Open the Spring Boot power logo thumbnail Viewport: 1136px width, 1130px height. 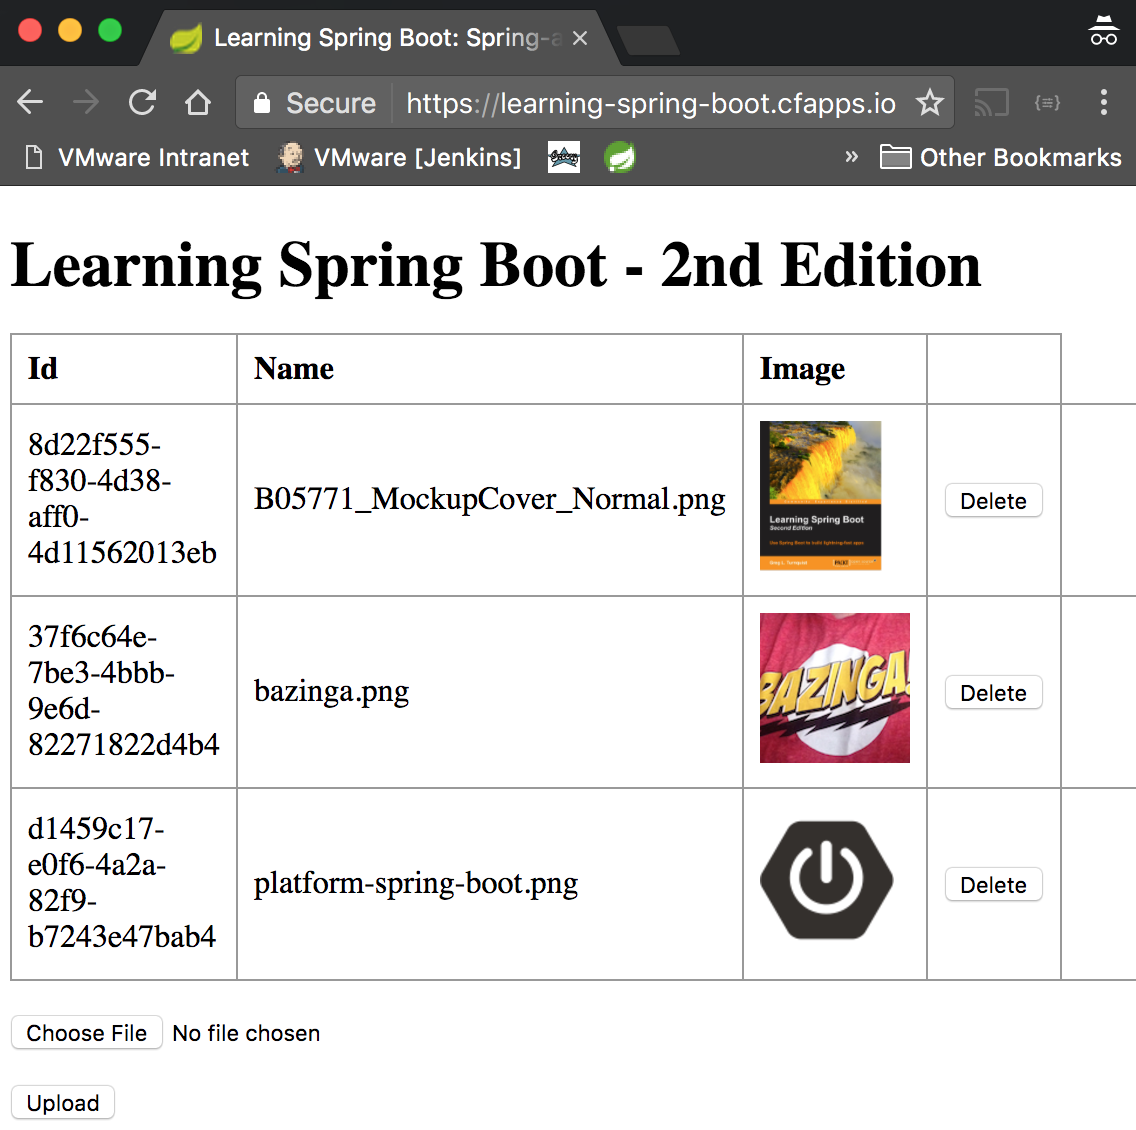827,880
